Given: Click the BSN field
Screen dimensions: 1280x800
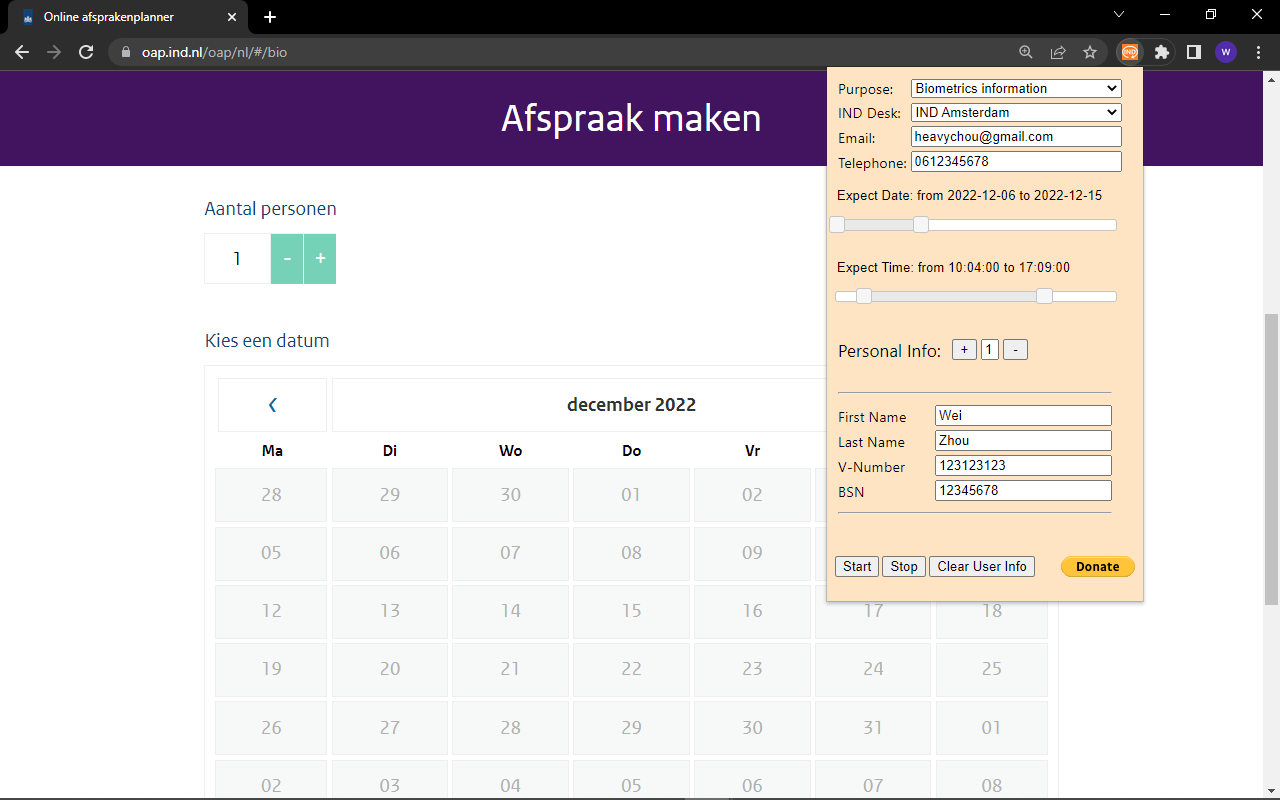Looking at the screenshot, I should coord(1023,491).
